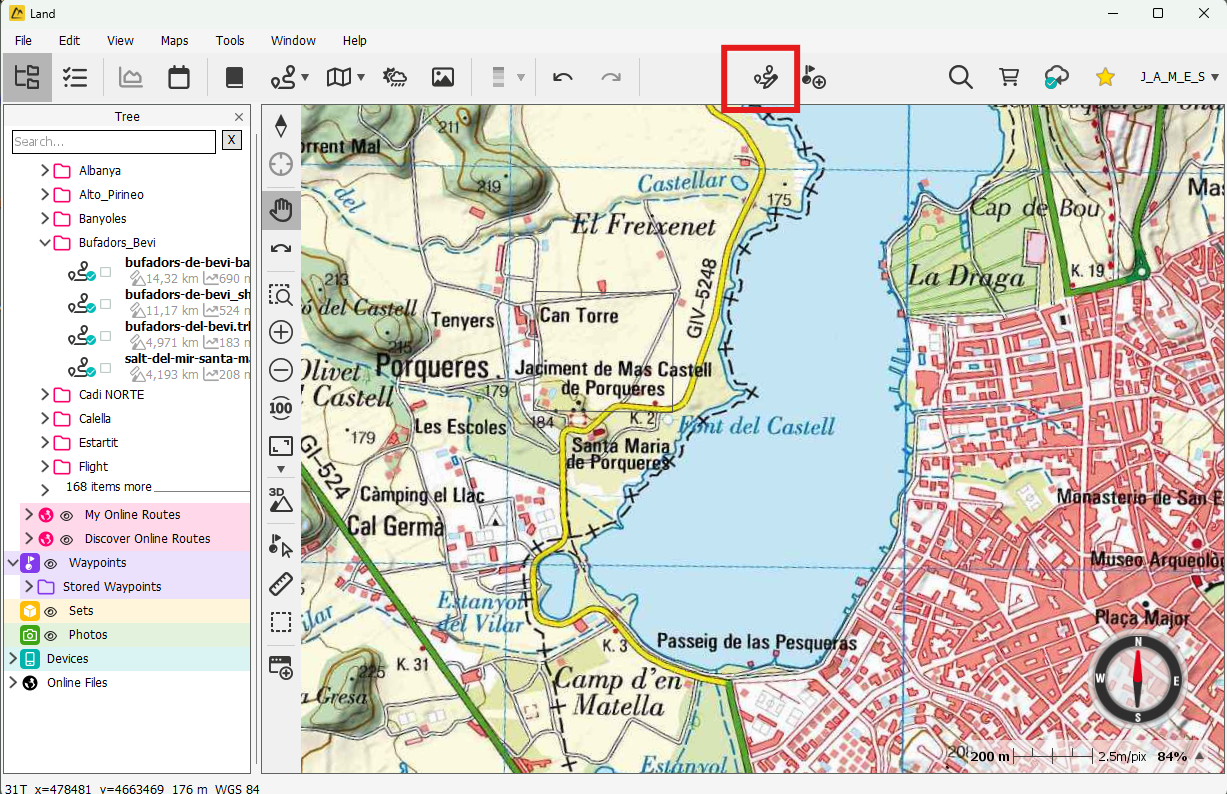Clear search with the X button
1227x794 pixels.
[232, 141]
